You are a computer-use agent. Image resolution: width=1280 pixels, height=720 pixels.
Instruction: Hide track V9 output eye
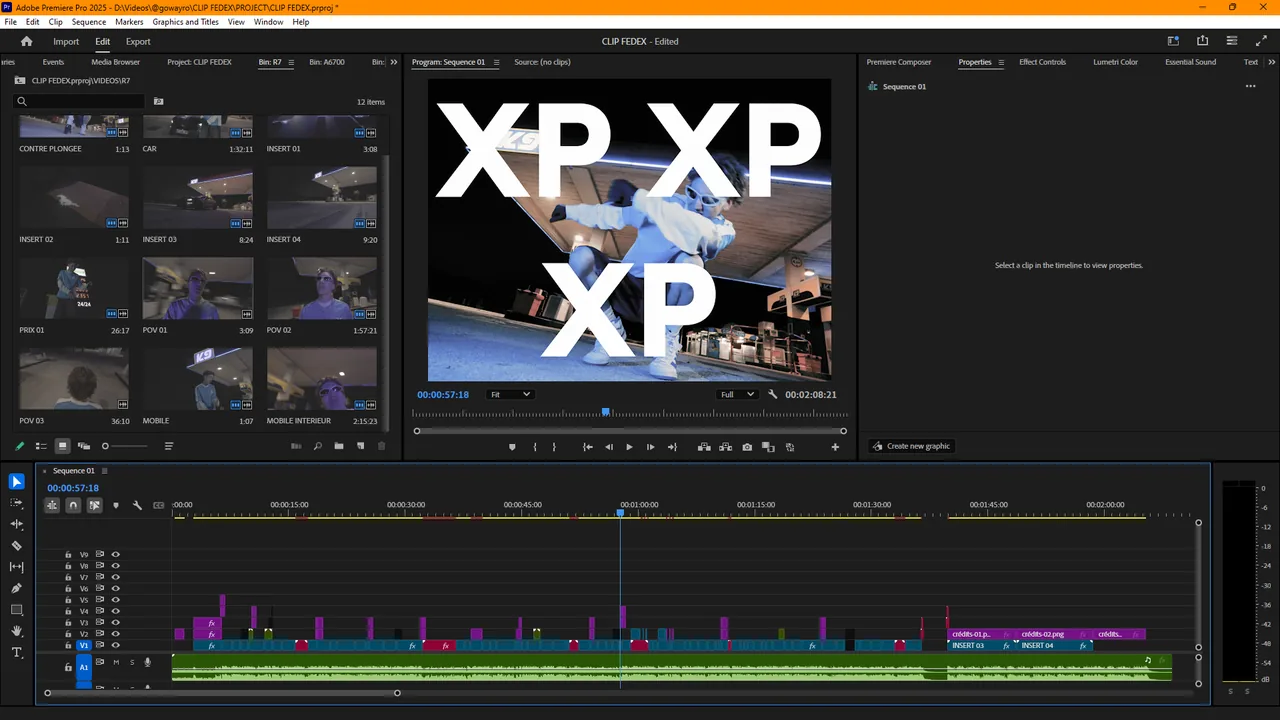pyautogui.click(x=115, y=554)
